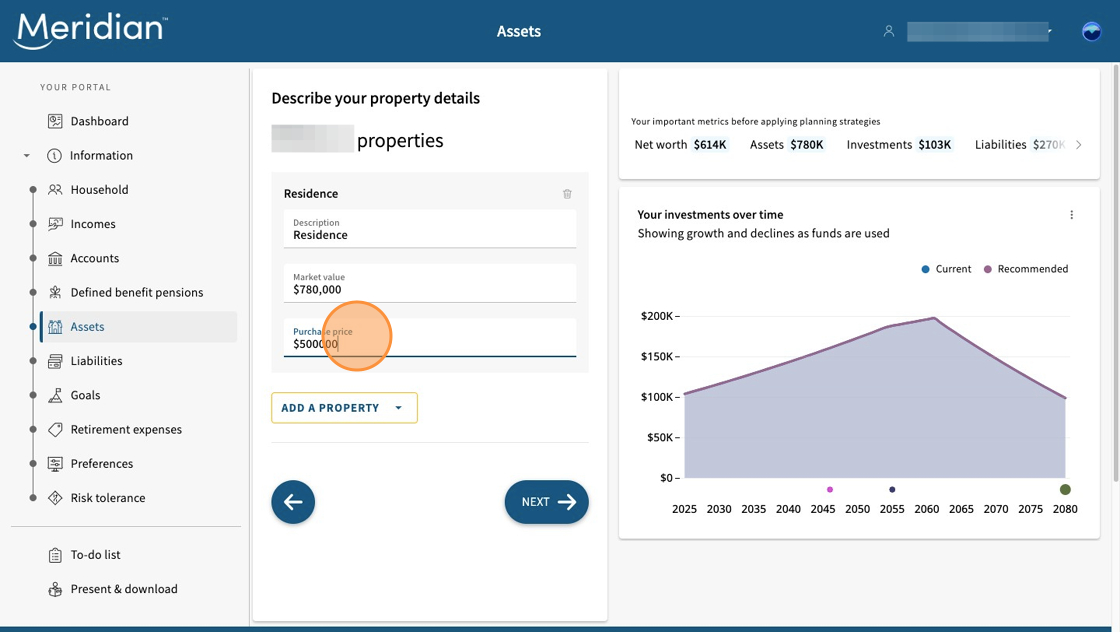Show more metrics with right chevron
Image resolution: width=1120 pixels, height=632 pixels.
[1079, 145]
